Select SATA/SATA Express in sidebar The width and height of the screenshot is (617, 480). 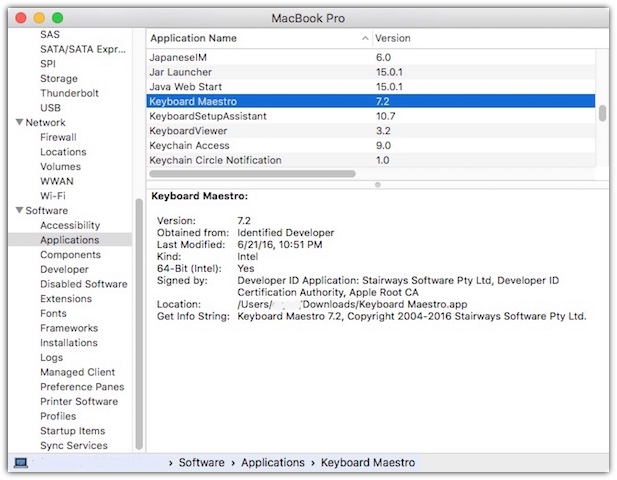pos(83,49)
